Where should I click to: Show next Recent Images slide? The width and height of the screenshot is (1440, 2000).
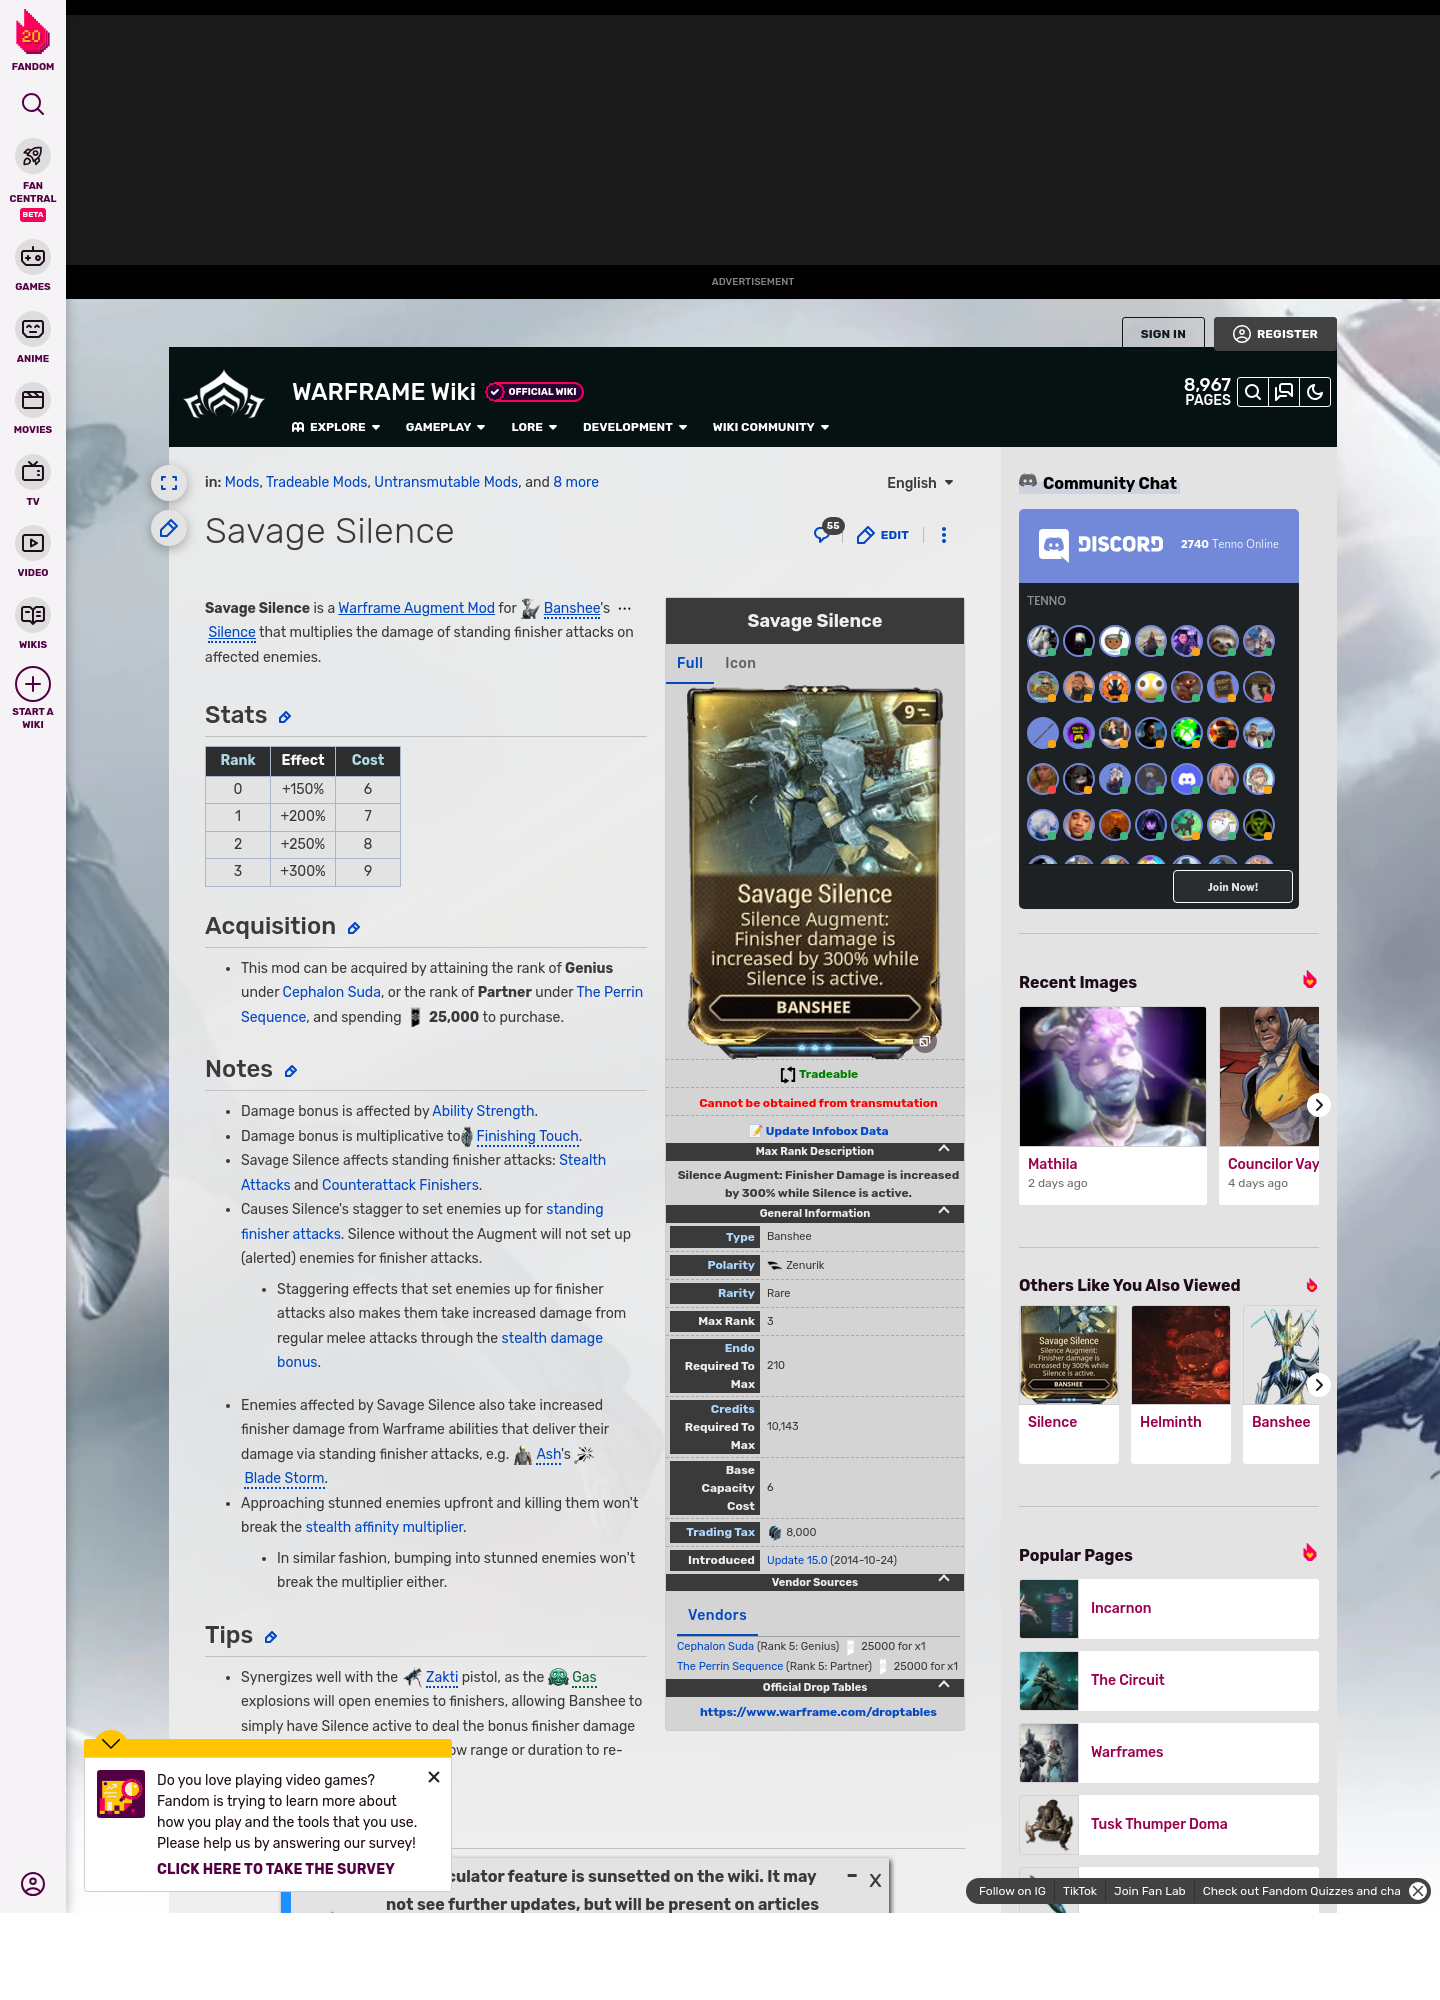tap(1319, 1105)
